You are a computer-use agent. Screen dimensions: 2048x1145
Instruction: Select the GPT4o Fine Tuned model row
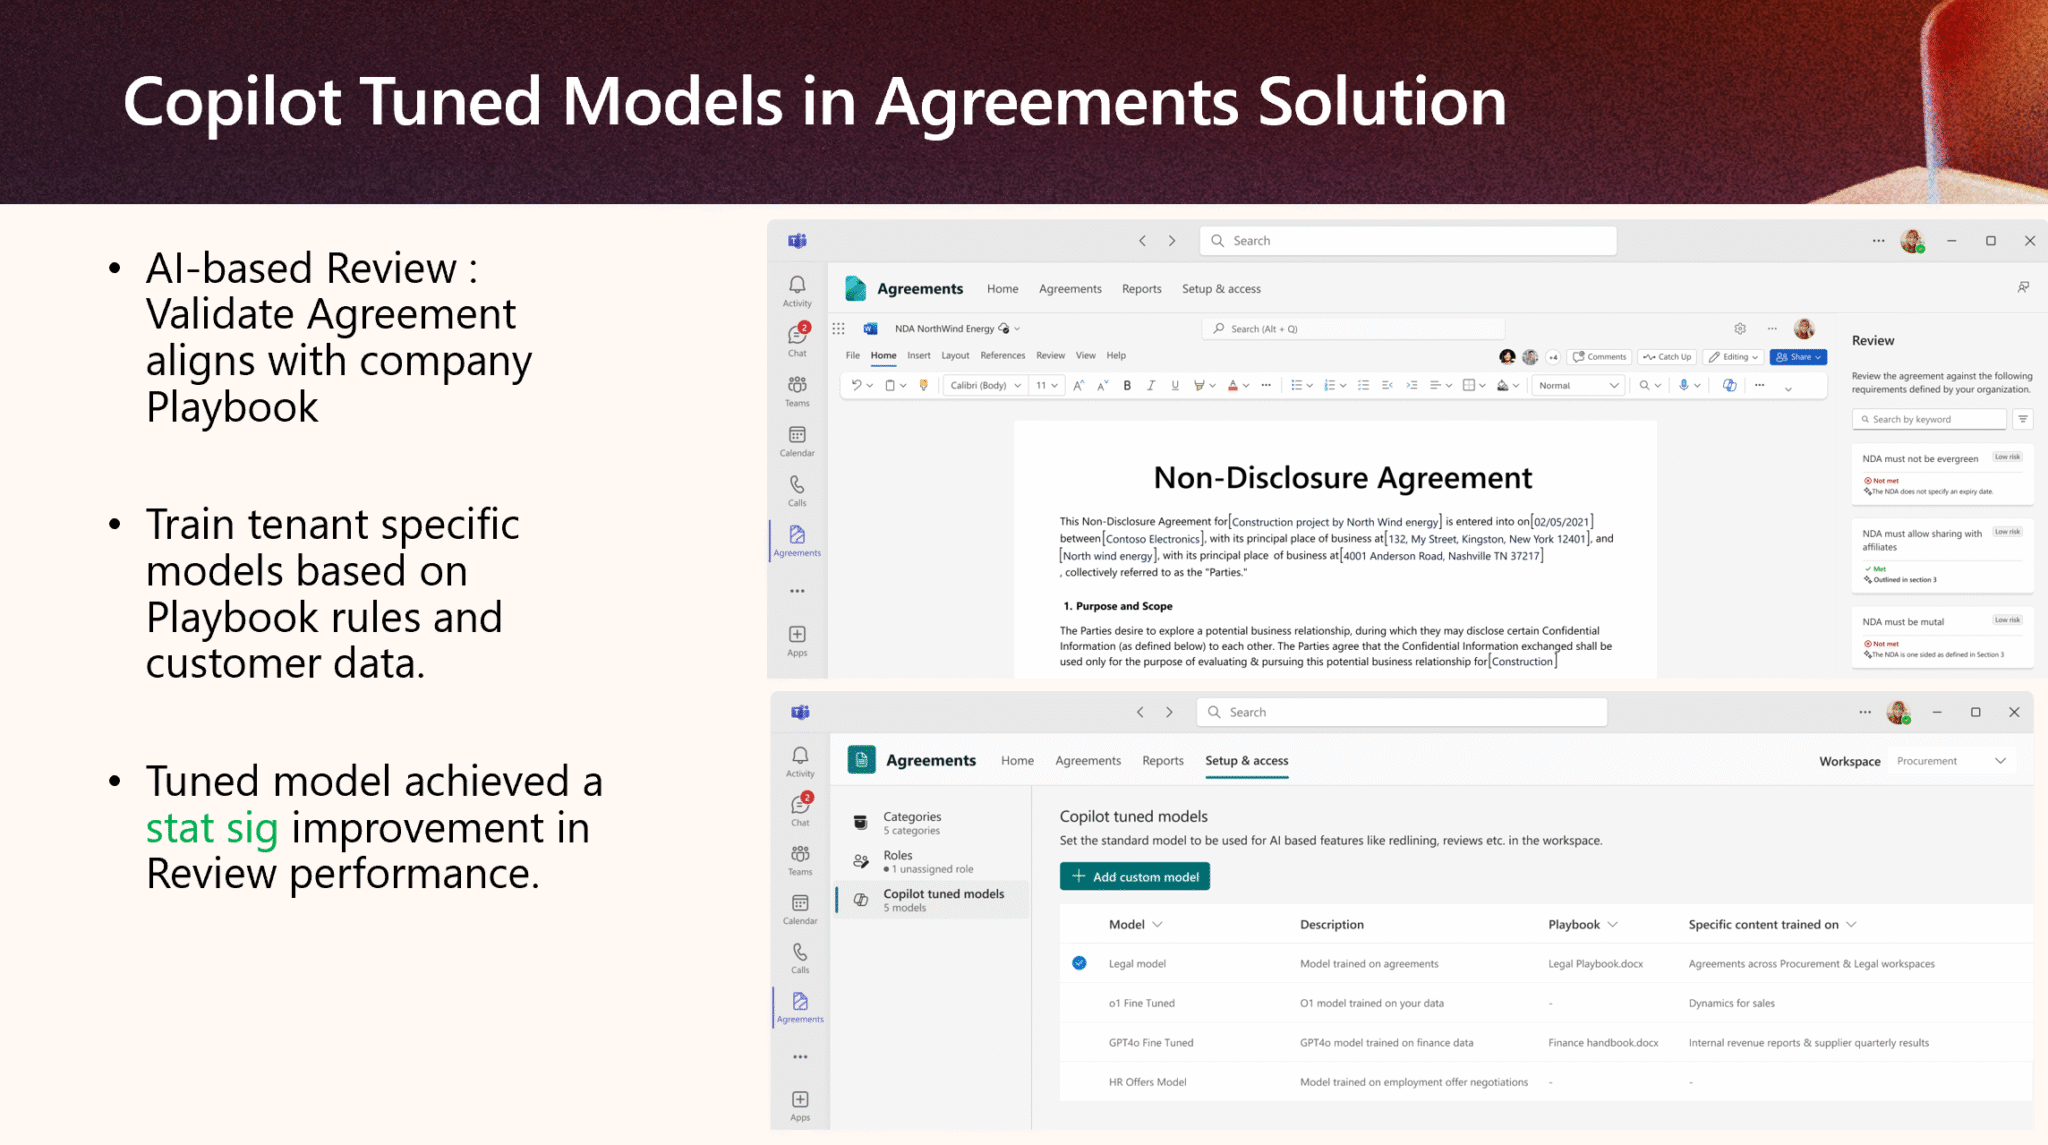click(1546, 1042)
